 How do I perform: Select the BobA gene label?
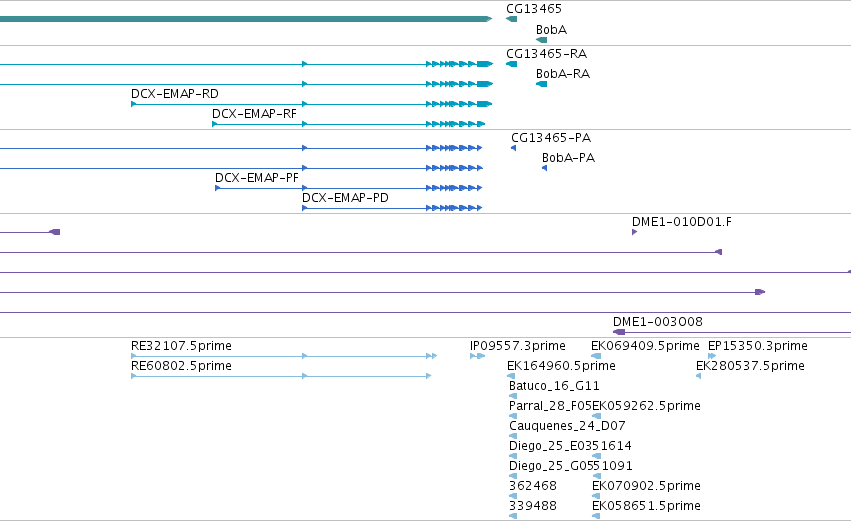[551, 30]
